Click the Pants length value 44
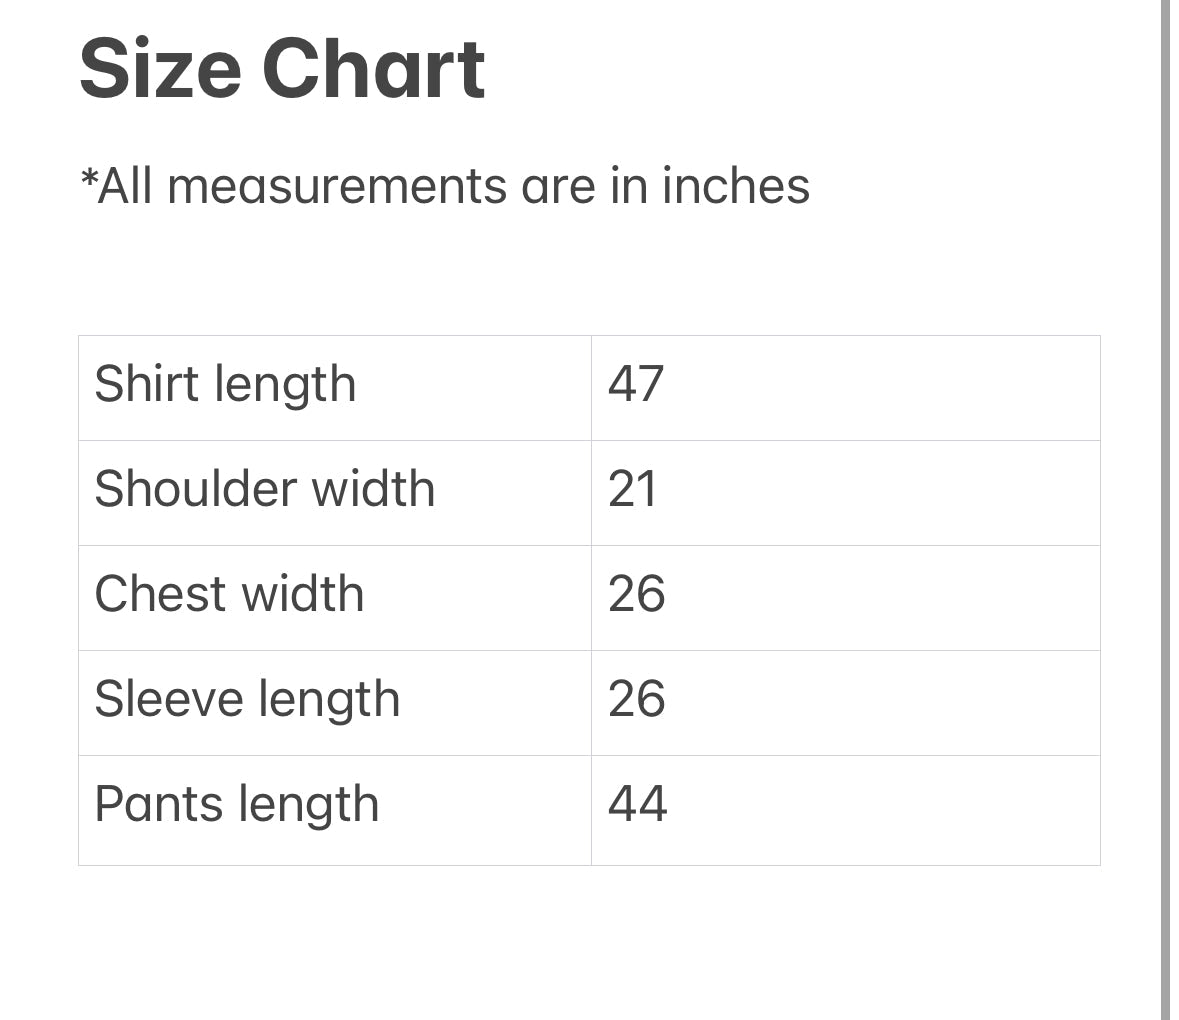This screenshot has width=1179, height=1020. [x=637, y=805]
